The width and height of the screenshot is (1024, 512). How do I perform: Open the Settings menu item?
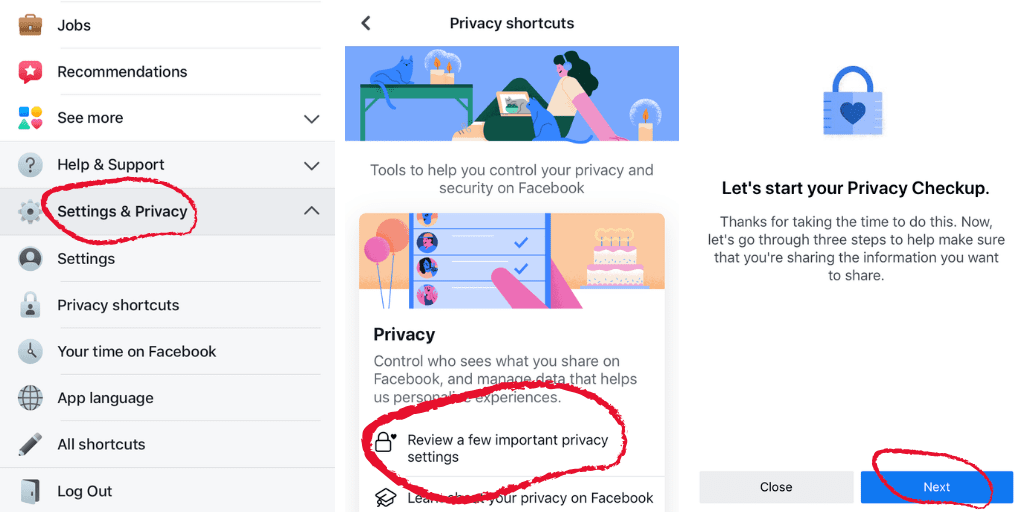(x=86, y=259)
